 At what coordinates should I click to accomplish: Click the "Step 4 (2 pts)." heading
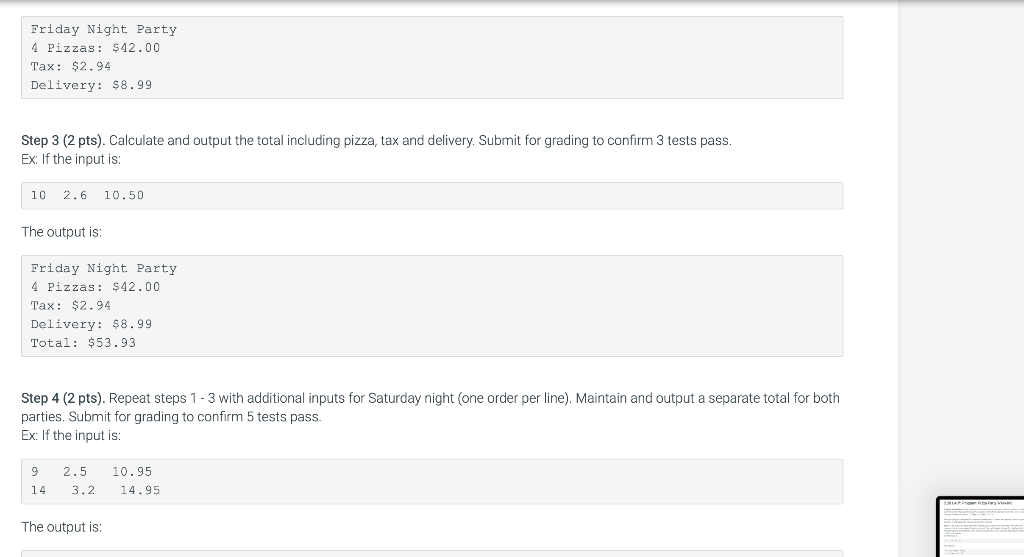pyautogui.click(x=63, y=398)
